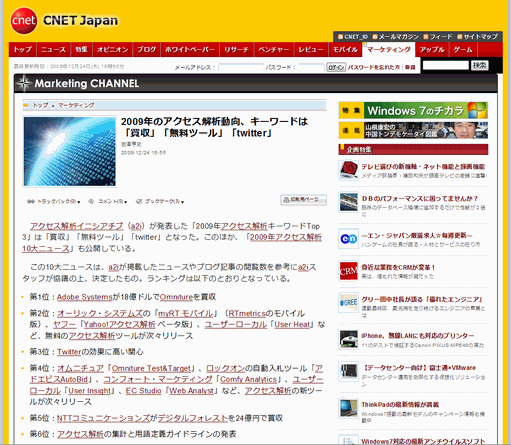Click the CRM red thumbnail icon
511x445 pixels.
[x=348, y=271]
